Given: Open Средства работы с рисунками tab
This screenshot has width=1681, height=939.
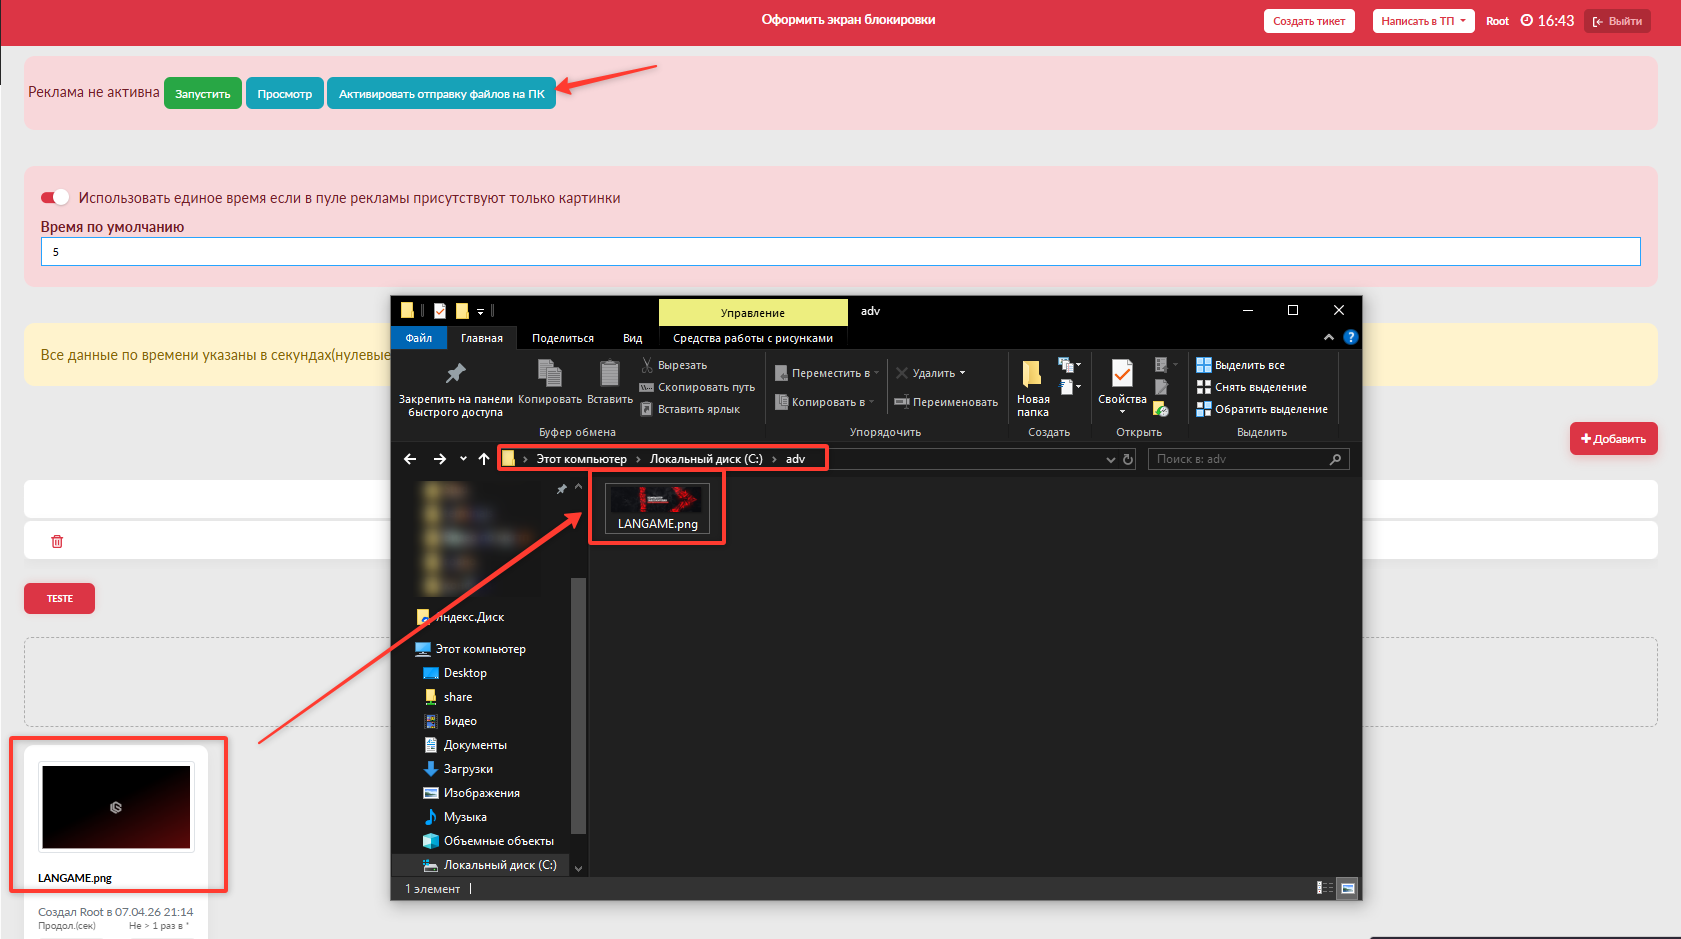Looking at the screenshot, I should (753, 338).
